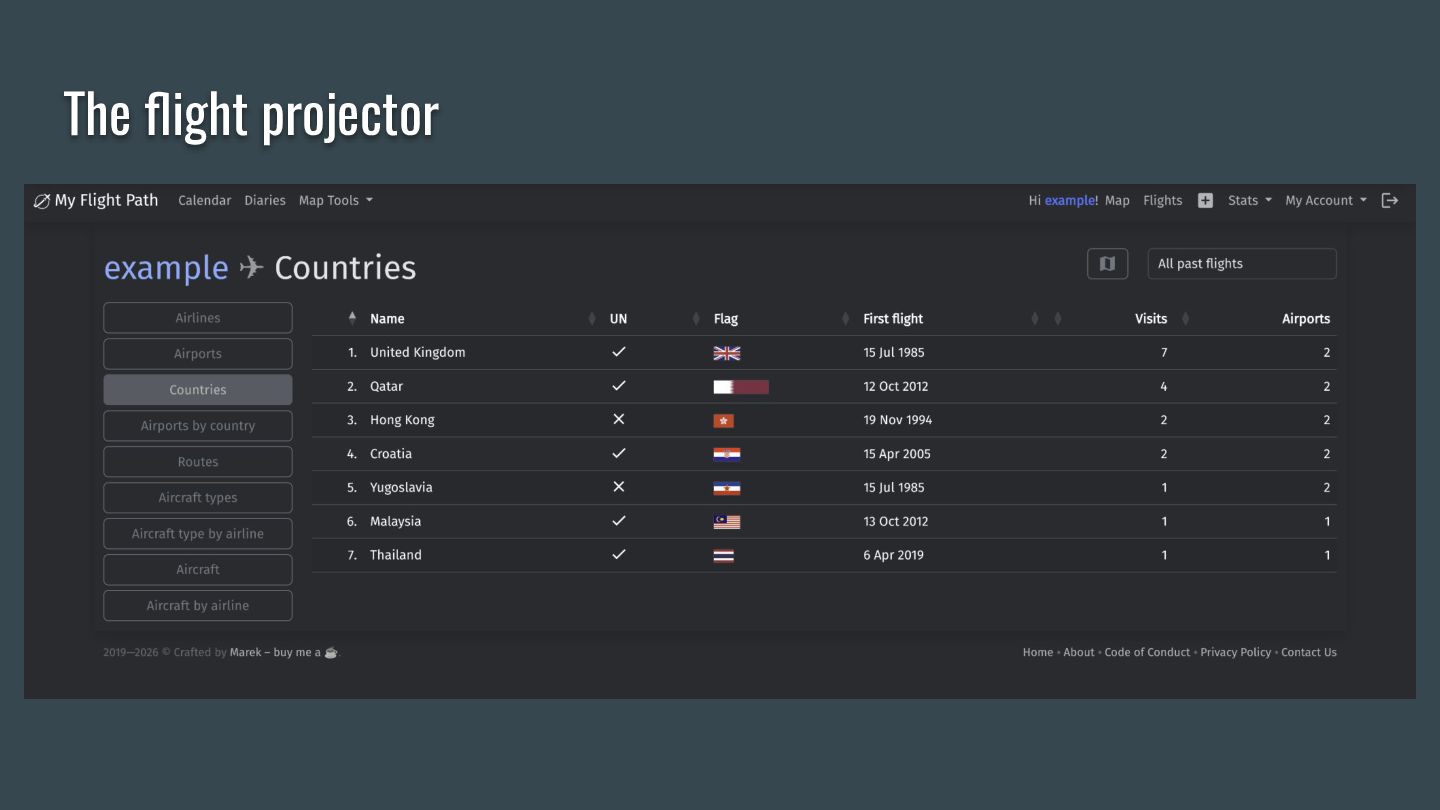This screenshot has height=810, width=1440.
Task: Sort the table by the Visits column
Action: click(1151, 319)
